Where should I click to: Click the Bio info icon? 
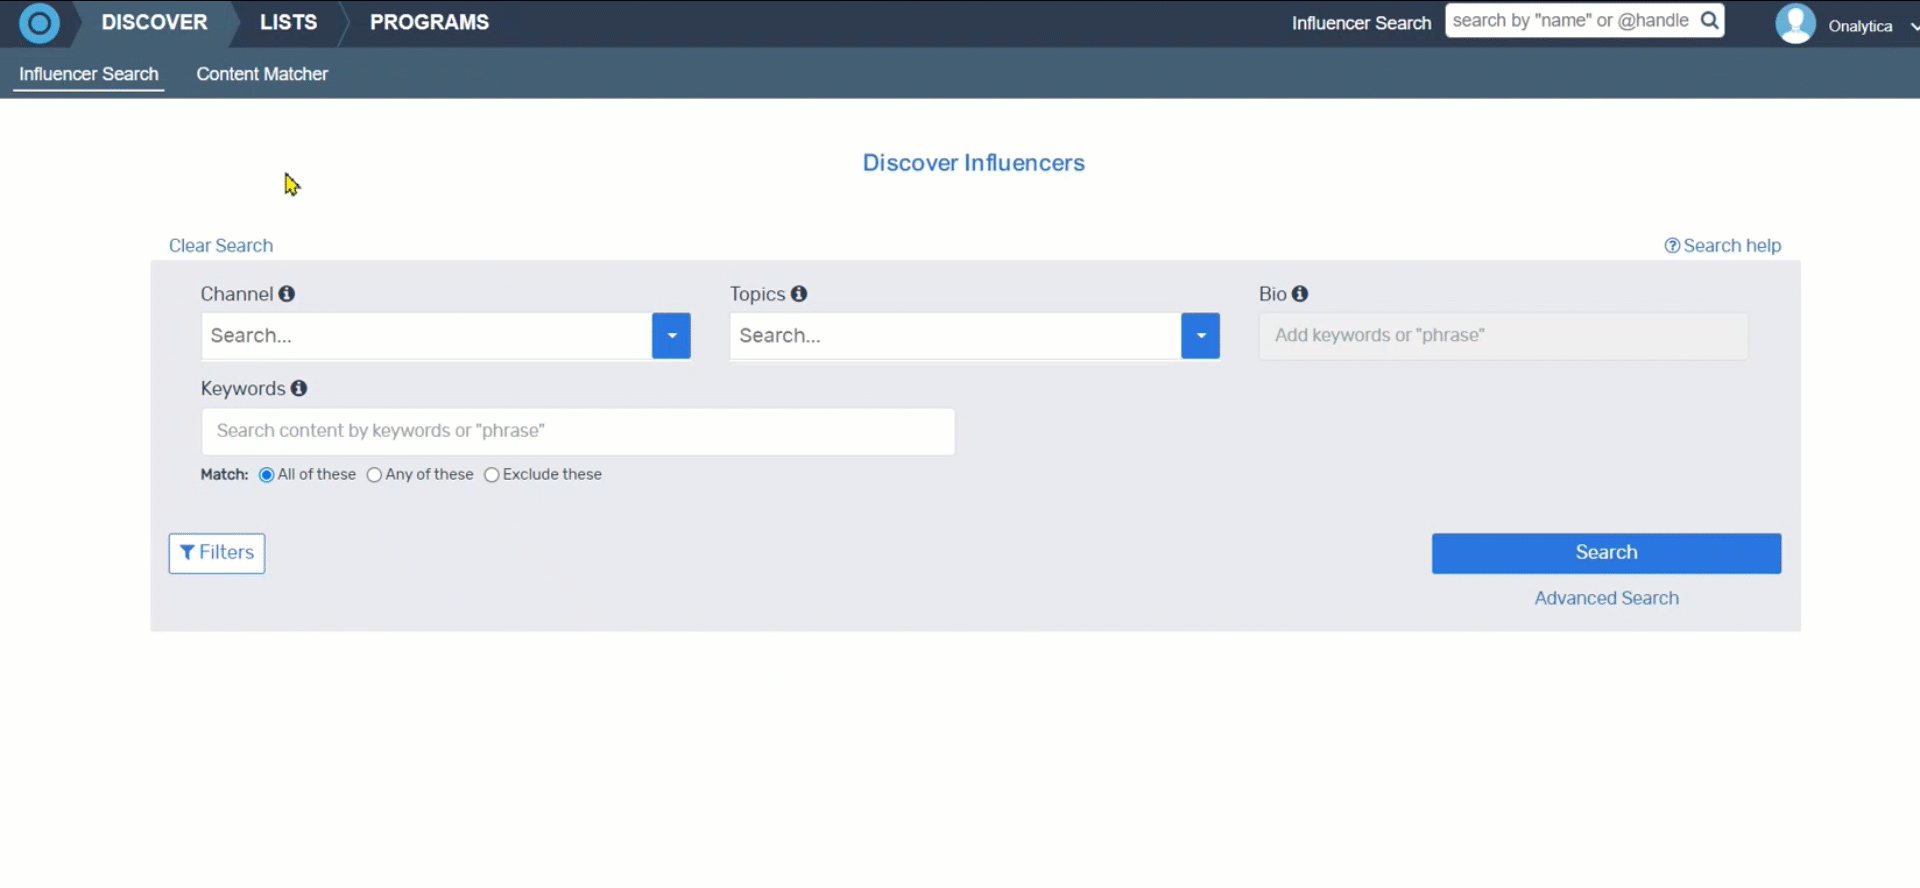tap(1300, 294)
